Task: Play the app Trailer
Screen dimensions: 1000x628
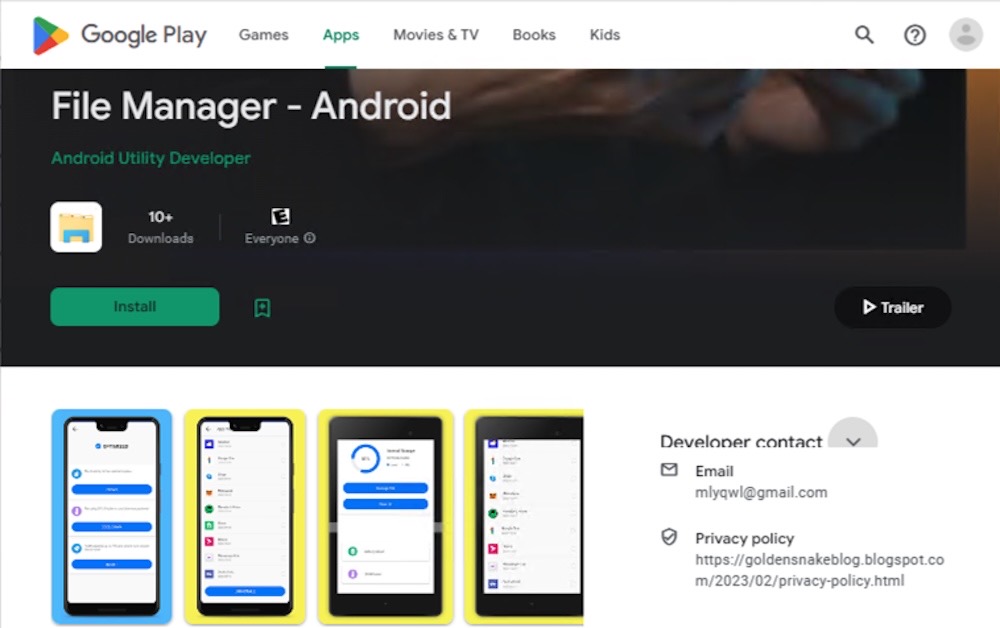Action: tap(891, 307)
